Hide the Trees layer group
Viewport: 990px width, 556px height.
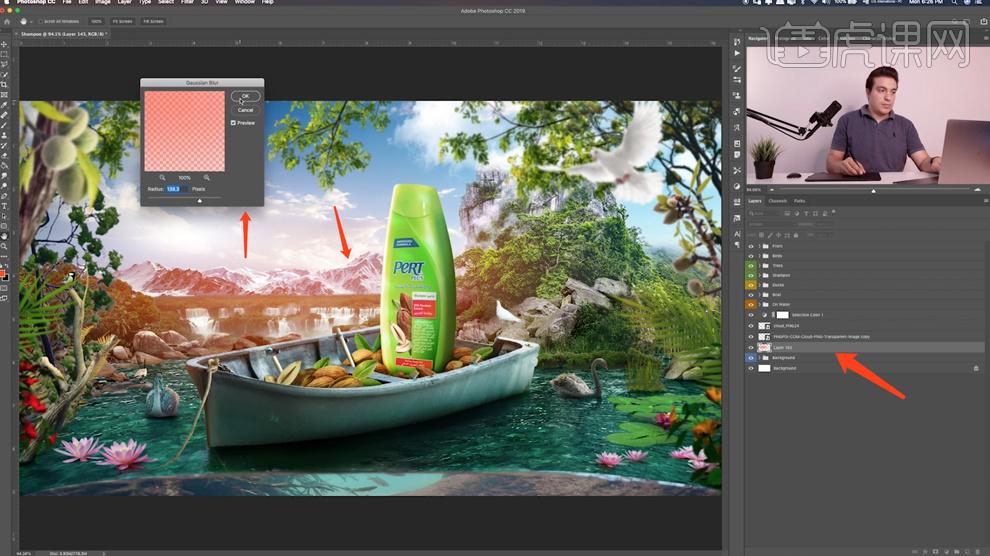(x=751, y=265)
